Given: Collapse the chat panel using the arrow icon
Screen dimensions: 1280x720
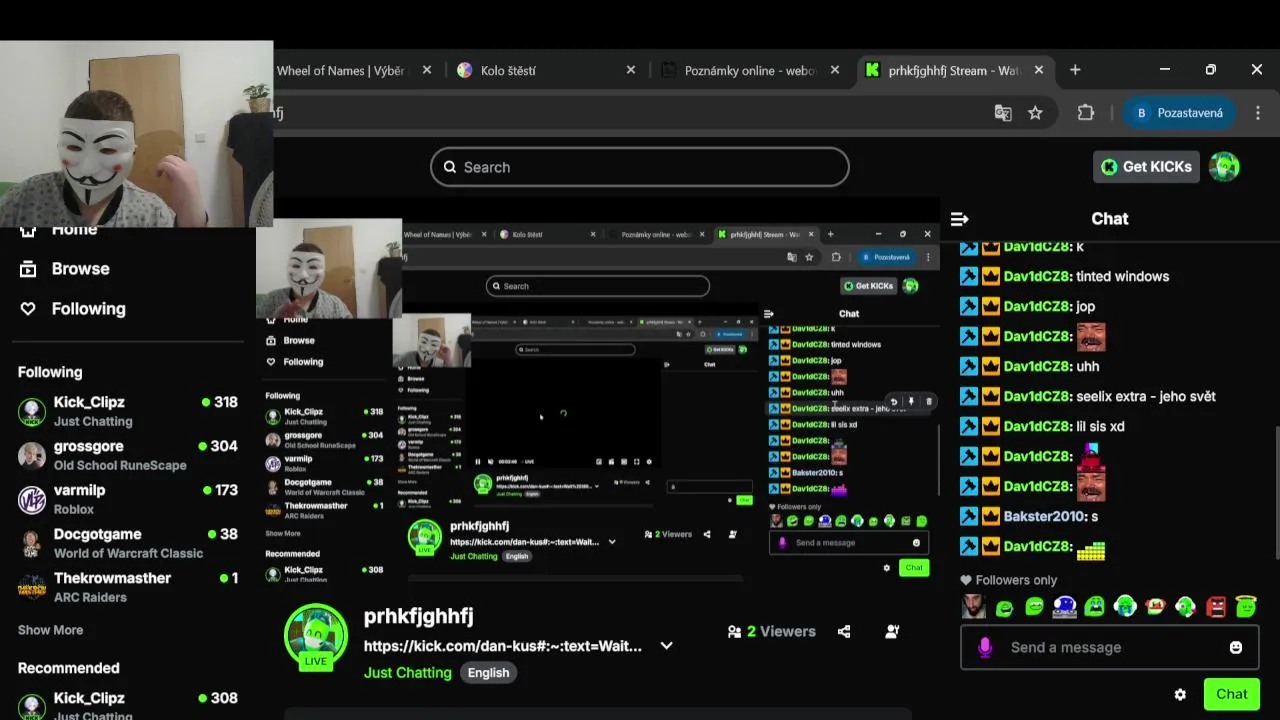Looking at the screenshot, I should 959,219.
